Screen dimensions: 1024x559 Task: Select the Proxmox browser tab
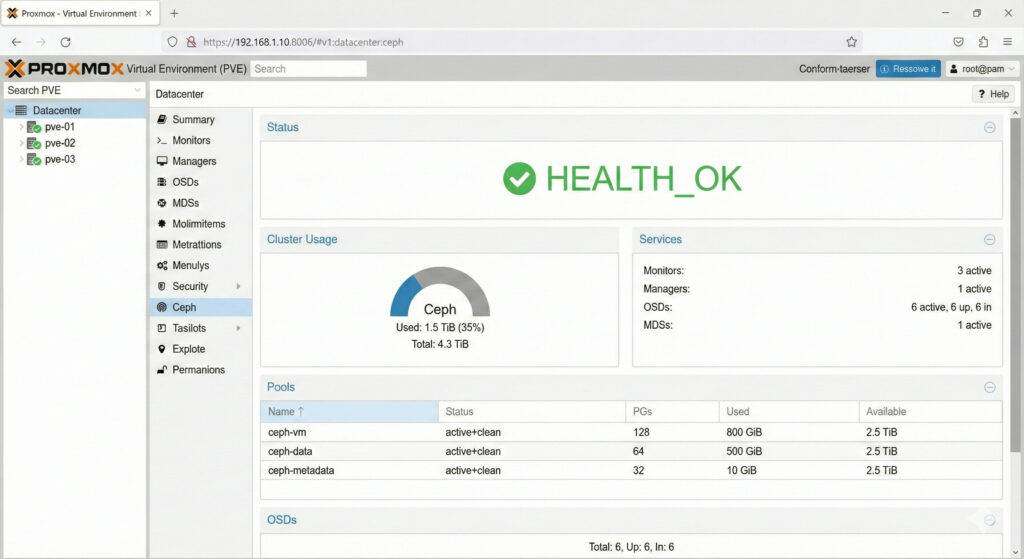[x=80, y=13]
